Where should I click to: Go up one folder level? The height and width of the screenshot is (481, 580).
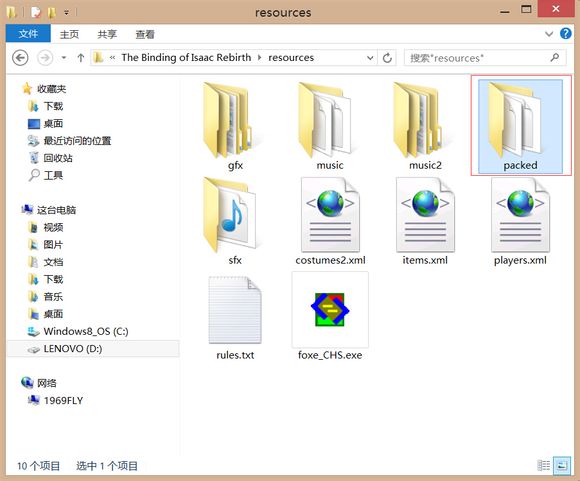pyautogui.click(x=81, y=58)
